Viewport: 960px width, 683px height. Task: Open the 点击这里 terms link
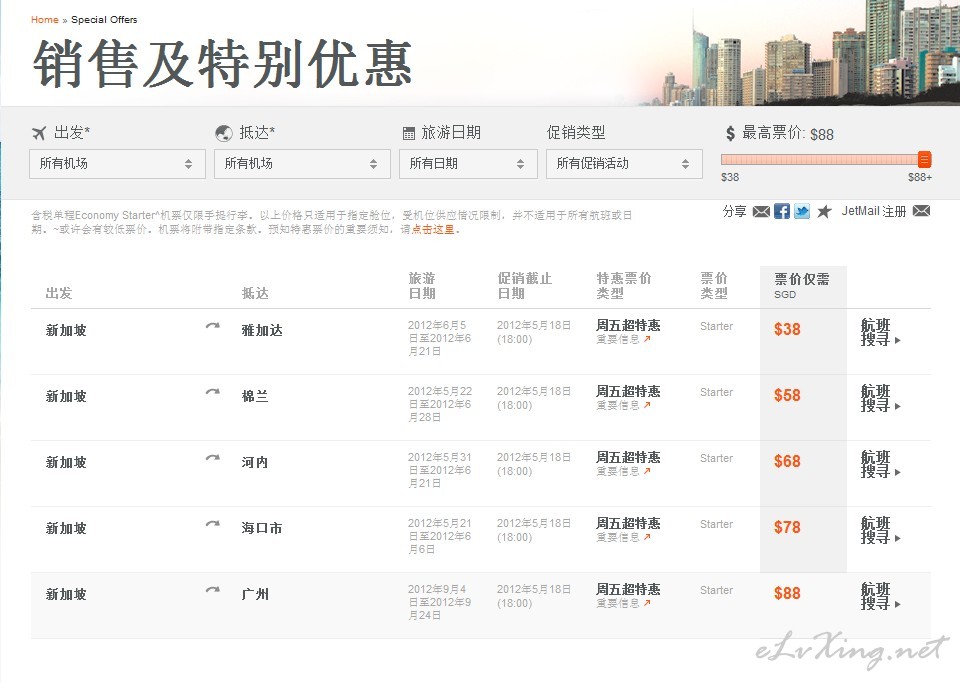pos(433,230)
